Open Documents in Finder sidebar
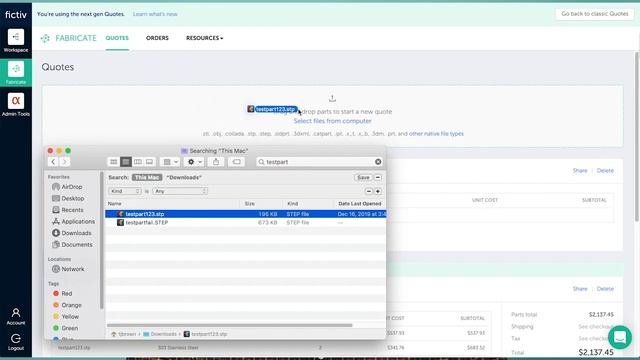Viewport: 640px width, 360px height. click(x=72, y=244)
